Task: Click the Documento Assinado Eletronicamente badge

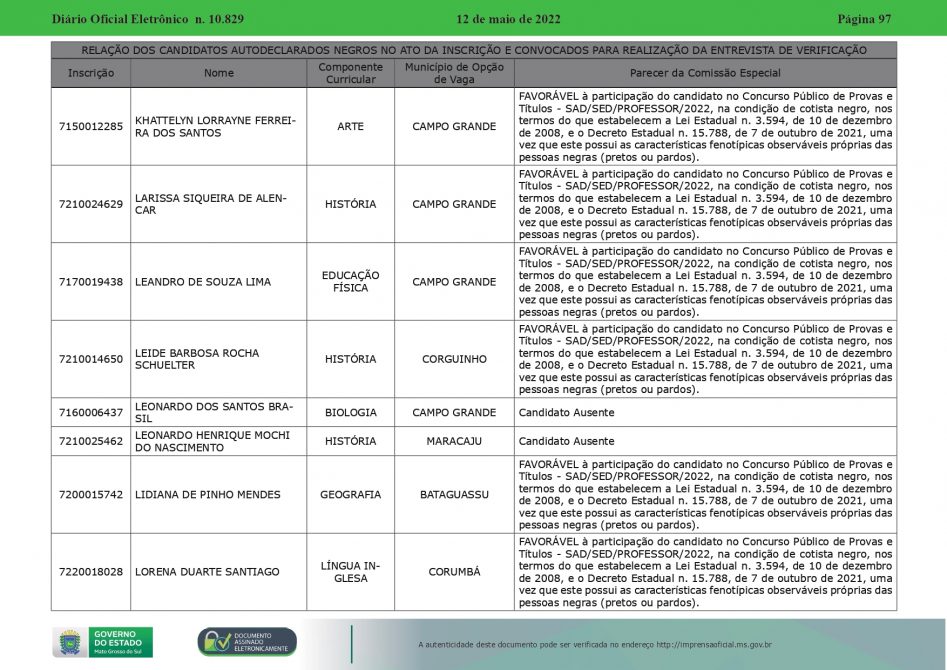Action: click(x=247, y=642)
